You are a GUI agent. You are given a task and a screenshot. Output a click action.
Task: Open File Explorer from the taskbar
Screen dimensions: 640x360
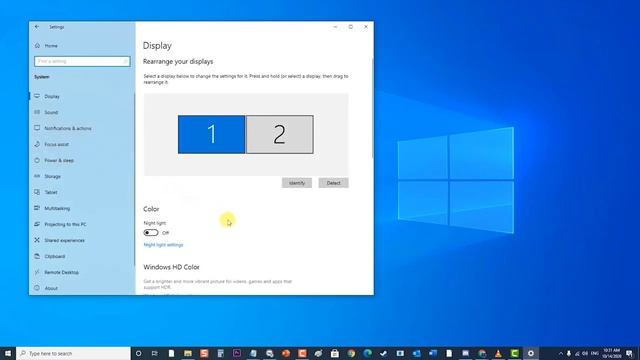(x=188, y=353)
